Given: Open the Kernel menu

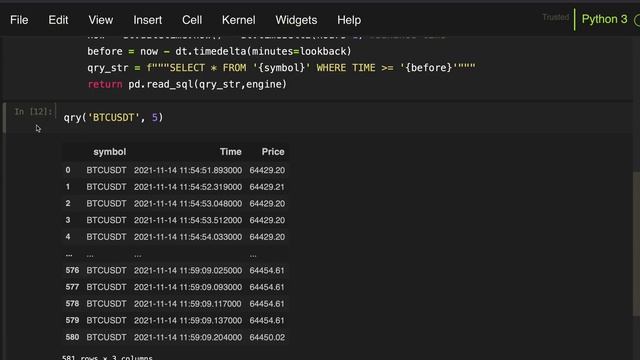Looking at the screenshot, I should tap(238, 20).
